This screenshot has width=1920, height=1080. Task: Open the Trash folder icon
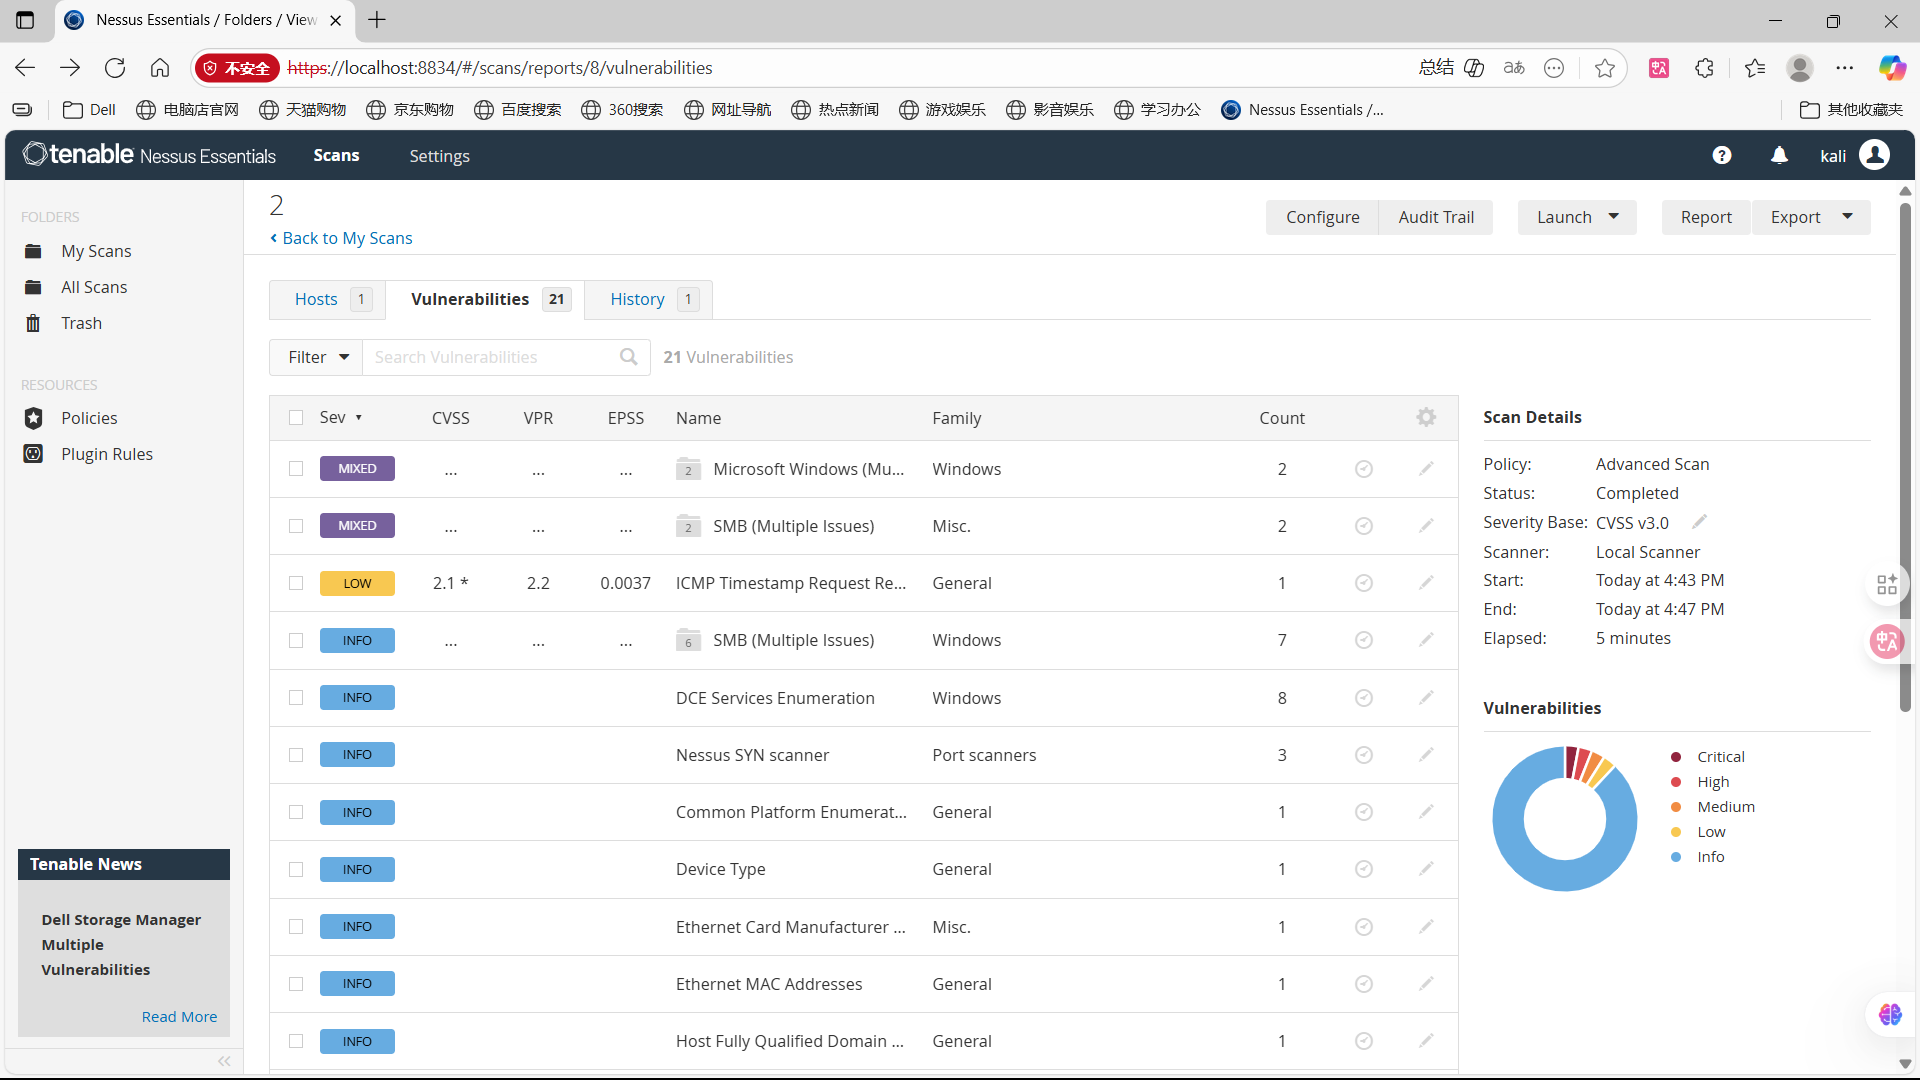[x=33, y=323]
